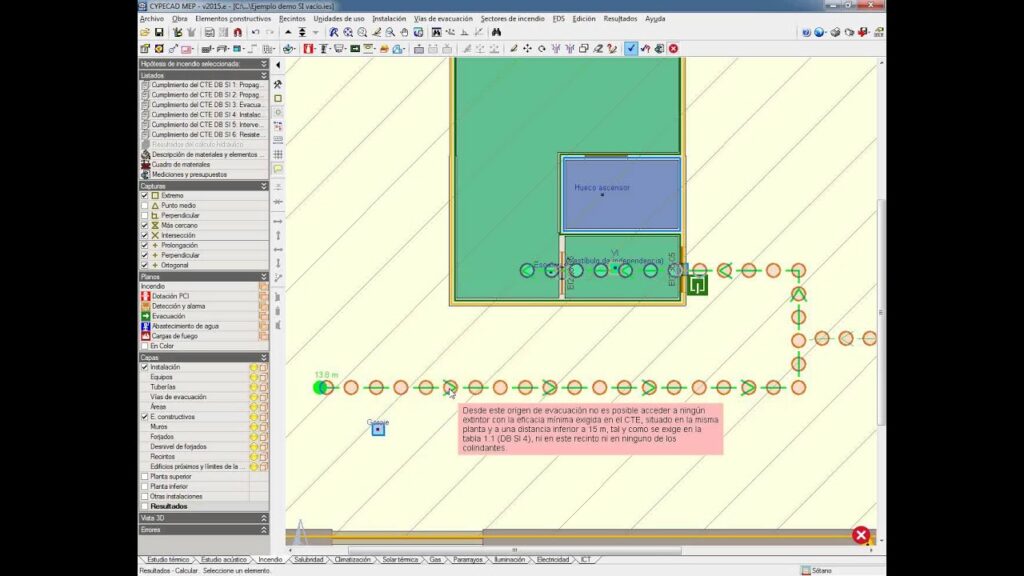Image resolution: width=1024 pixels, height=576 pixels.
Task: Click the yellow bulb beside Muros layer
Action: pos(254,426)
